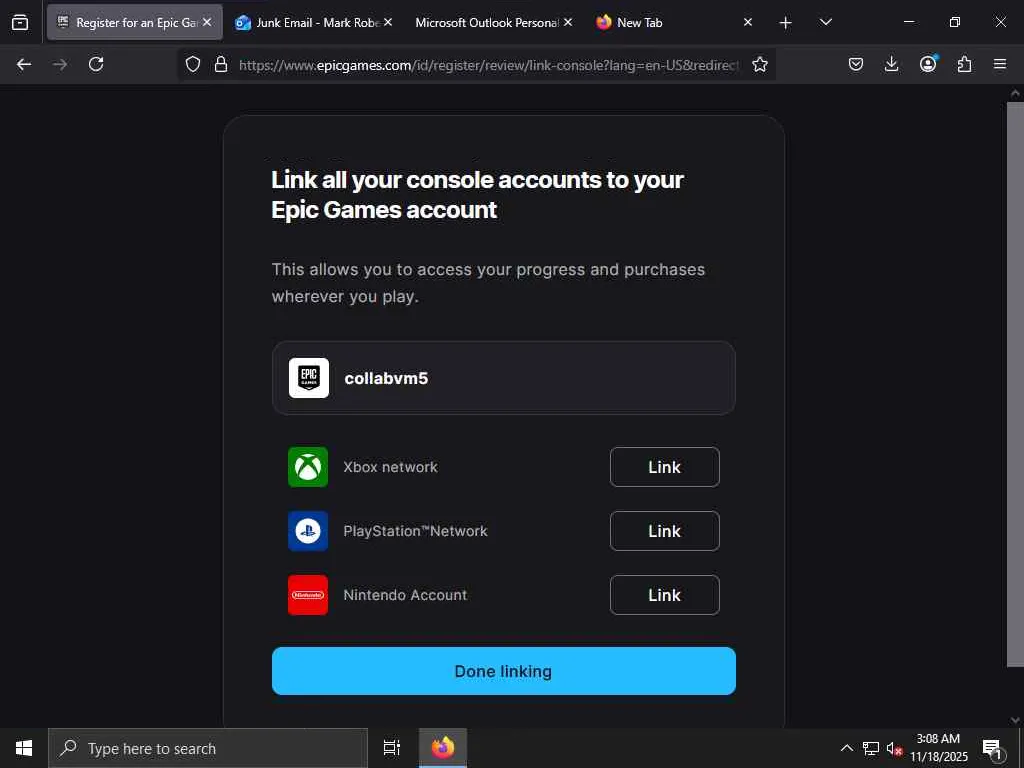Open a new browser tab with plus icon
This screenshot has width=1024, height=768.
pyautogui.click(x=786, y=23)
